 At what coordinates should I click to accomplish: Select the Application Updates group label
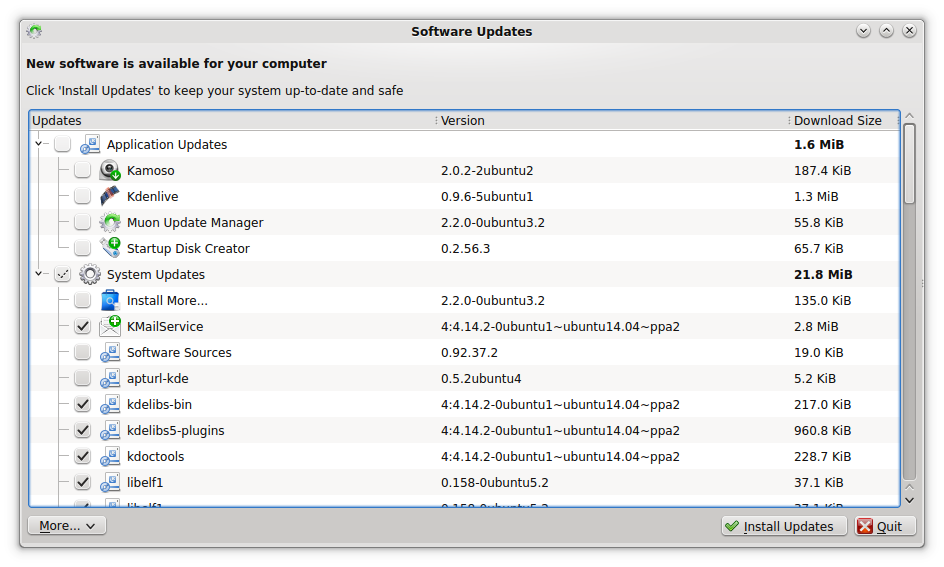[x=167, y=145]
